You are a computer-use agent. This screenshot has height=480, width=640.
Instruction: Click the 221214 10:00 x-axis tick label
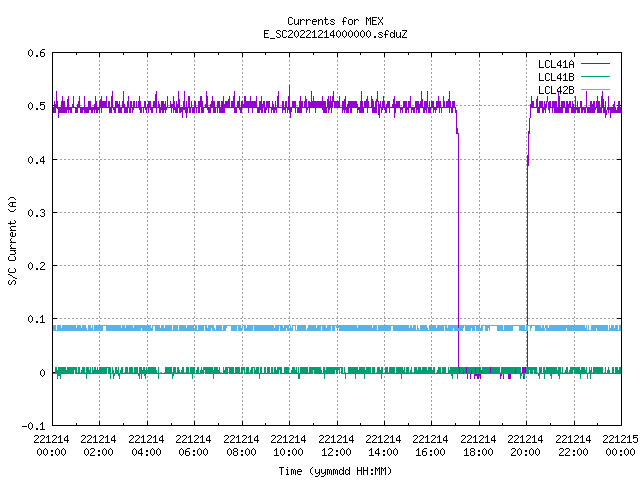coord(288,446)
